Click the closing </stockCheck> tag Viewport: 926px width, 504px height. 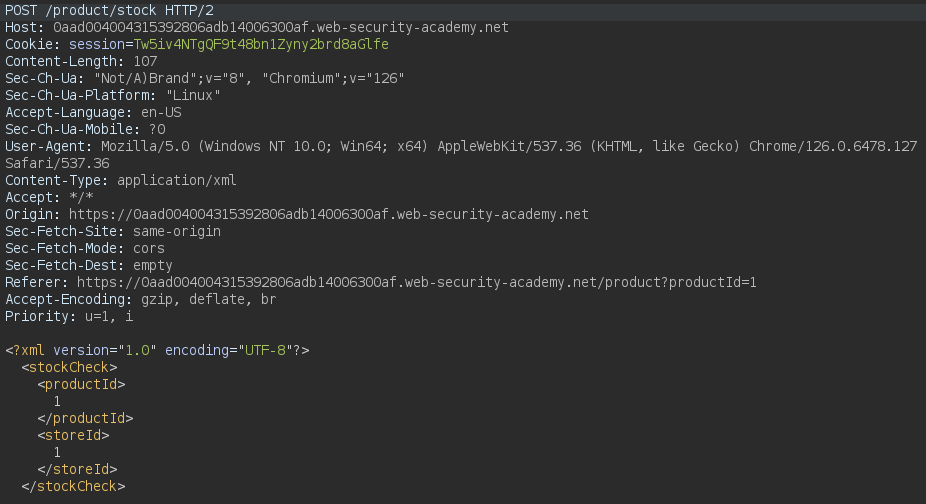[74, 486]
